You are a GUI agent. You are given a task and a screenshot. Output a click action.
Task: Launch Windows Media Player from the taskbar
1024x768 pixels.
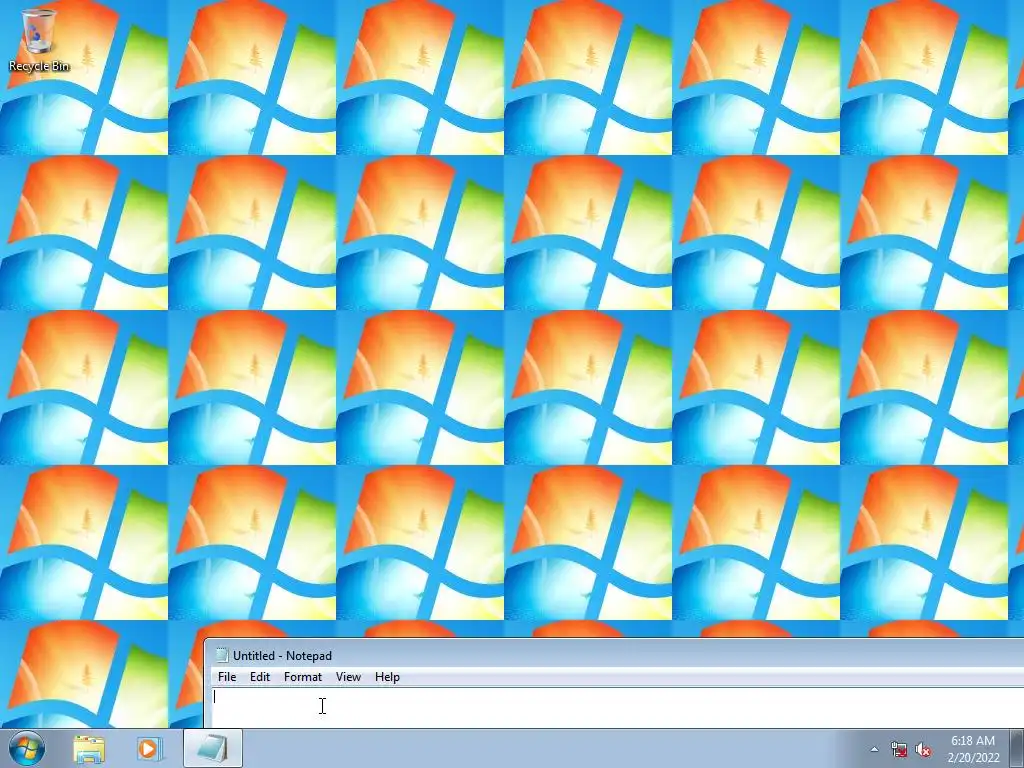click(148, 749)
